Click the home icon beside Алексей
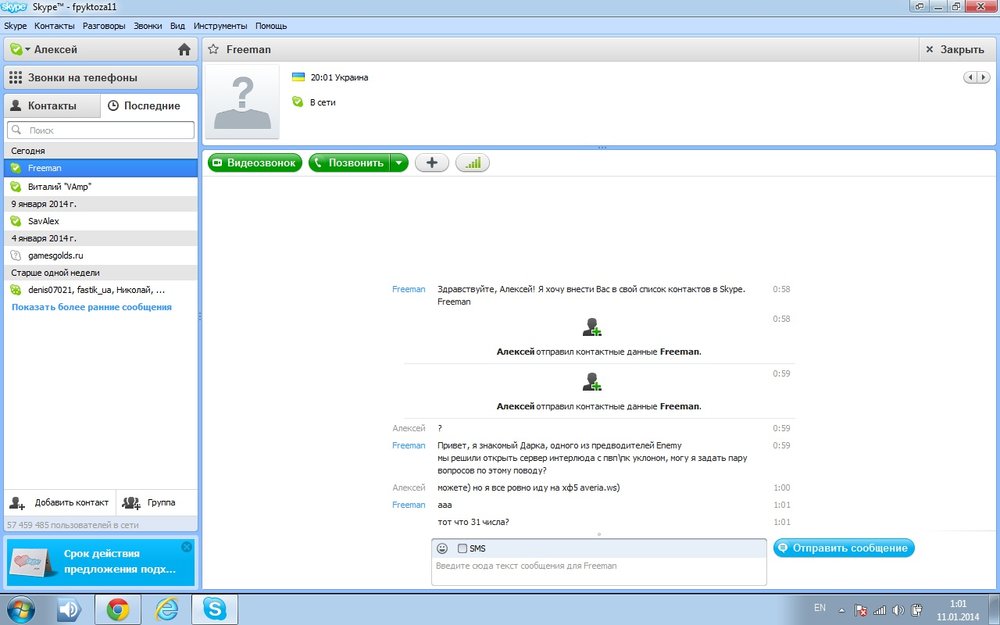This screenshot has height=625, width=1000. [184, 49]
